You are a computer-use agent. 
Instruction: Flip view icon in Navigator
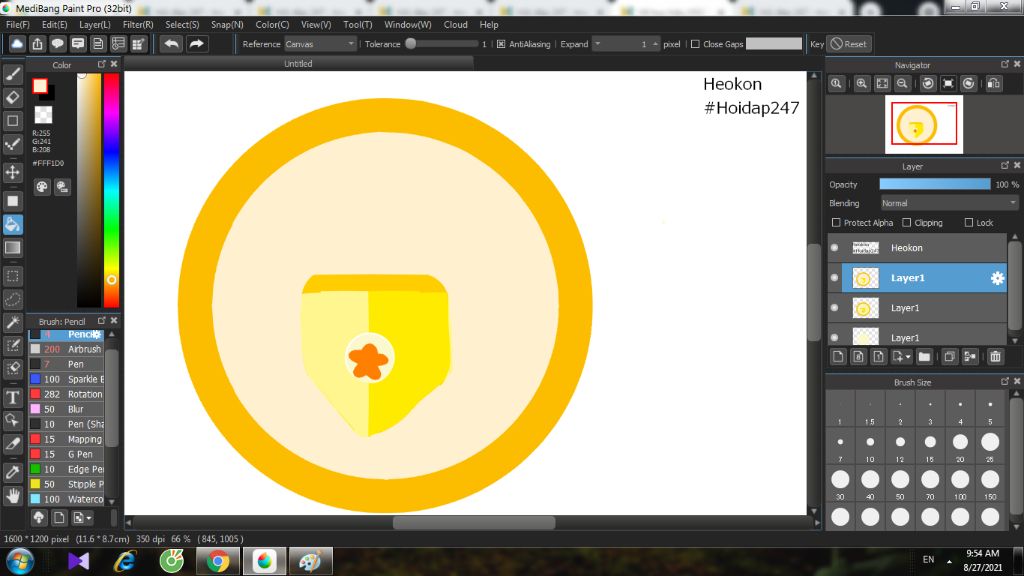[994, 84]
